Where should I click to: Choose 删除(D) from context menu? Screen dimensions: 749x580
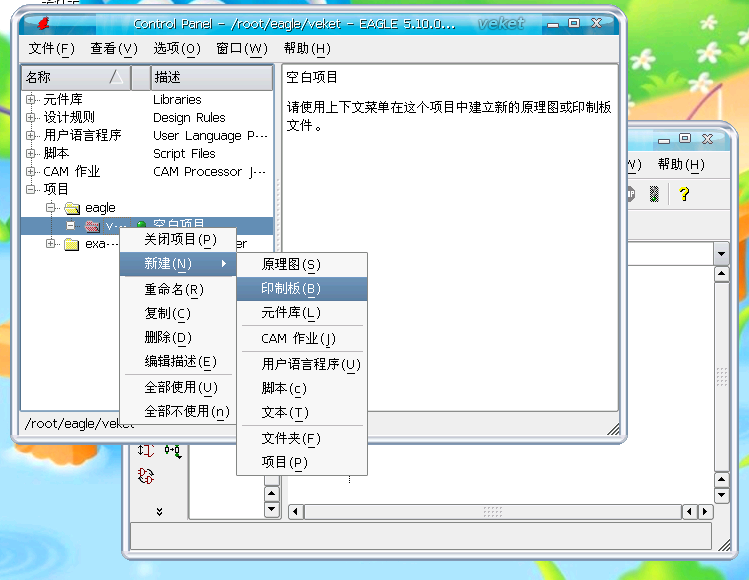(x=178, y=338)
